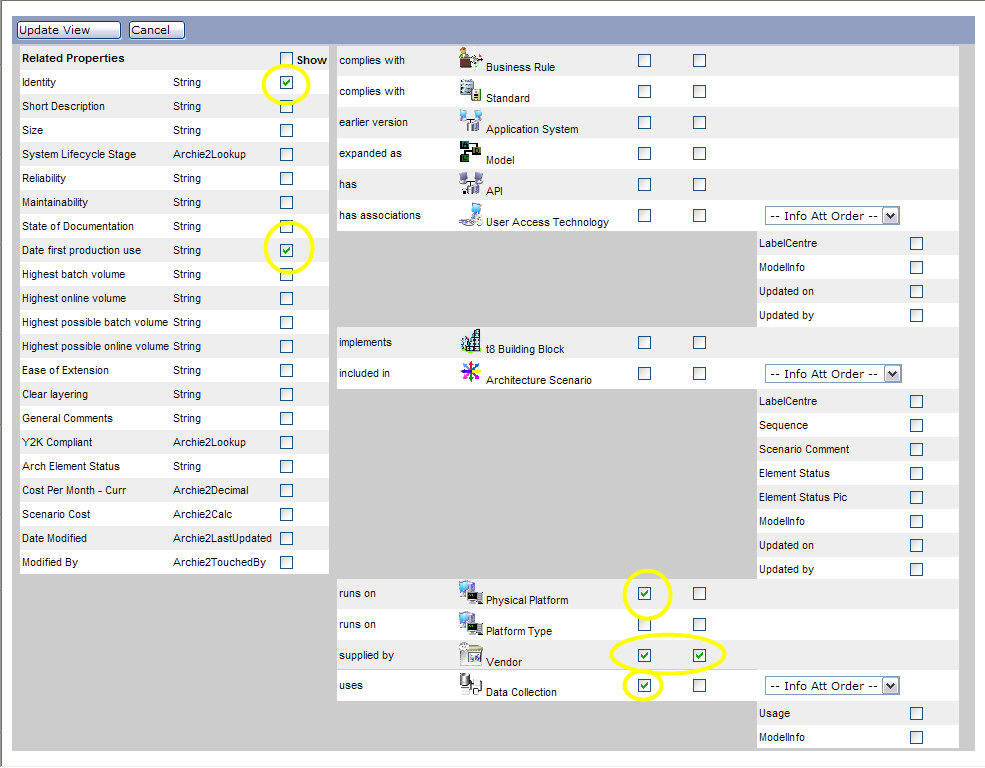Open Info Att Order dropdown for Data Collection
985x768 pixels.
pyautogui.click(x=832, y=685)
